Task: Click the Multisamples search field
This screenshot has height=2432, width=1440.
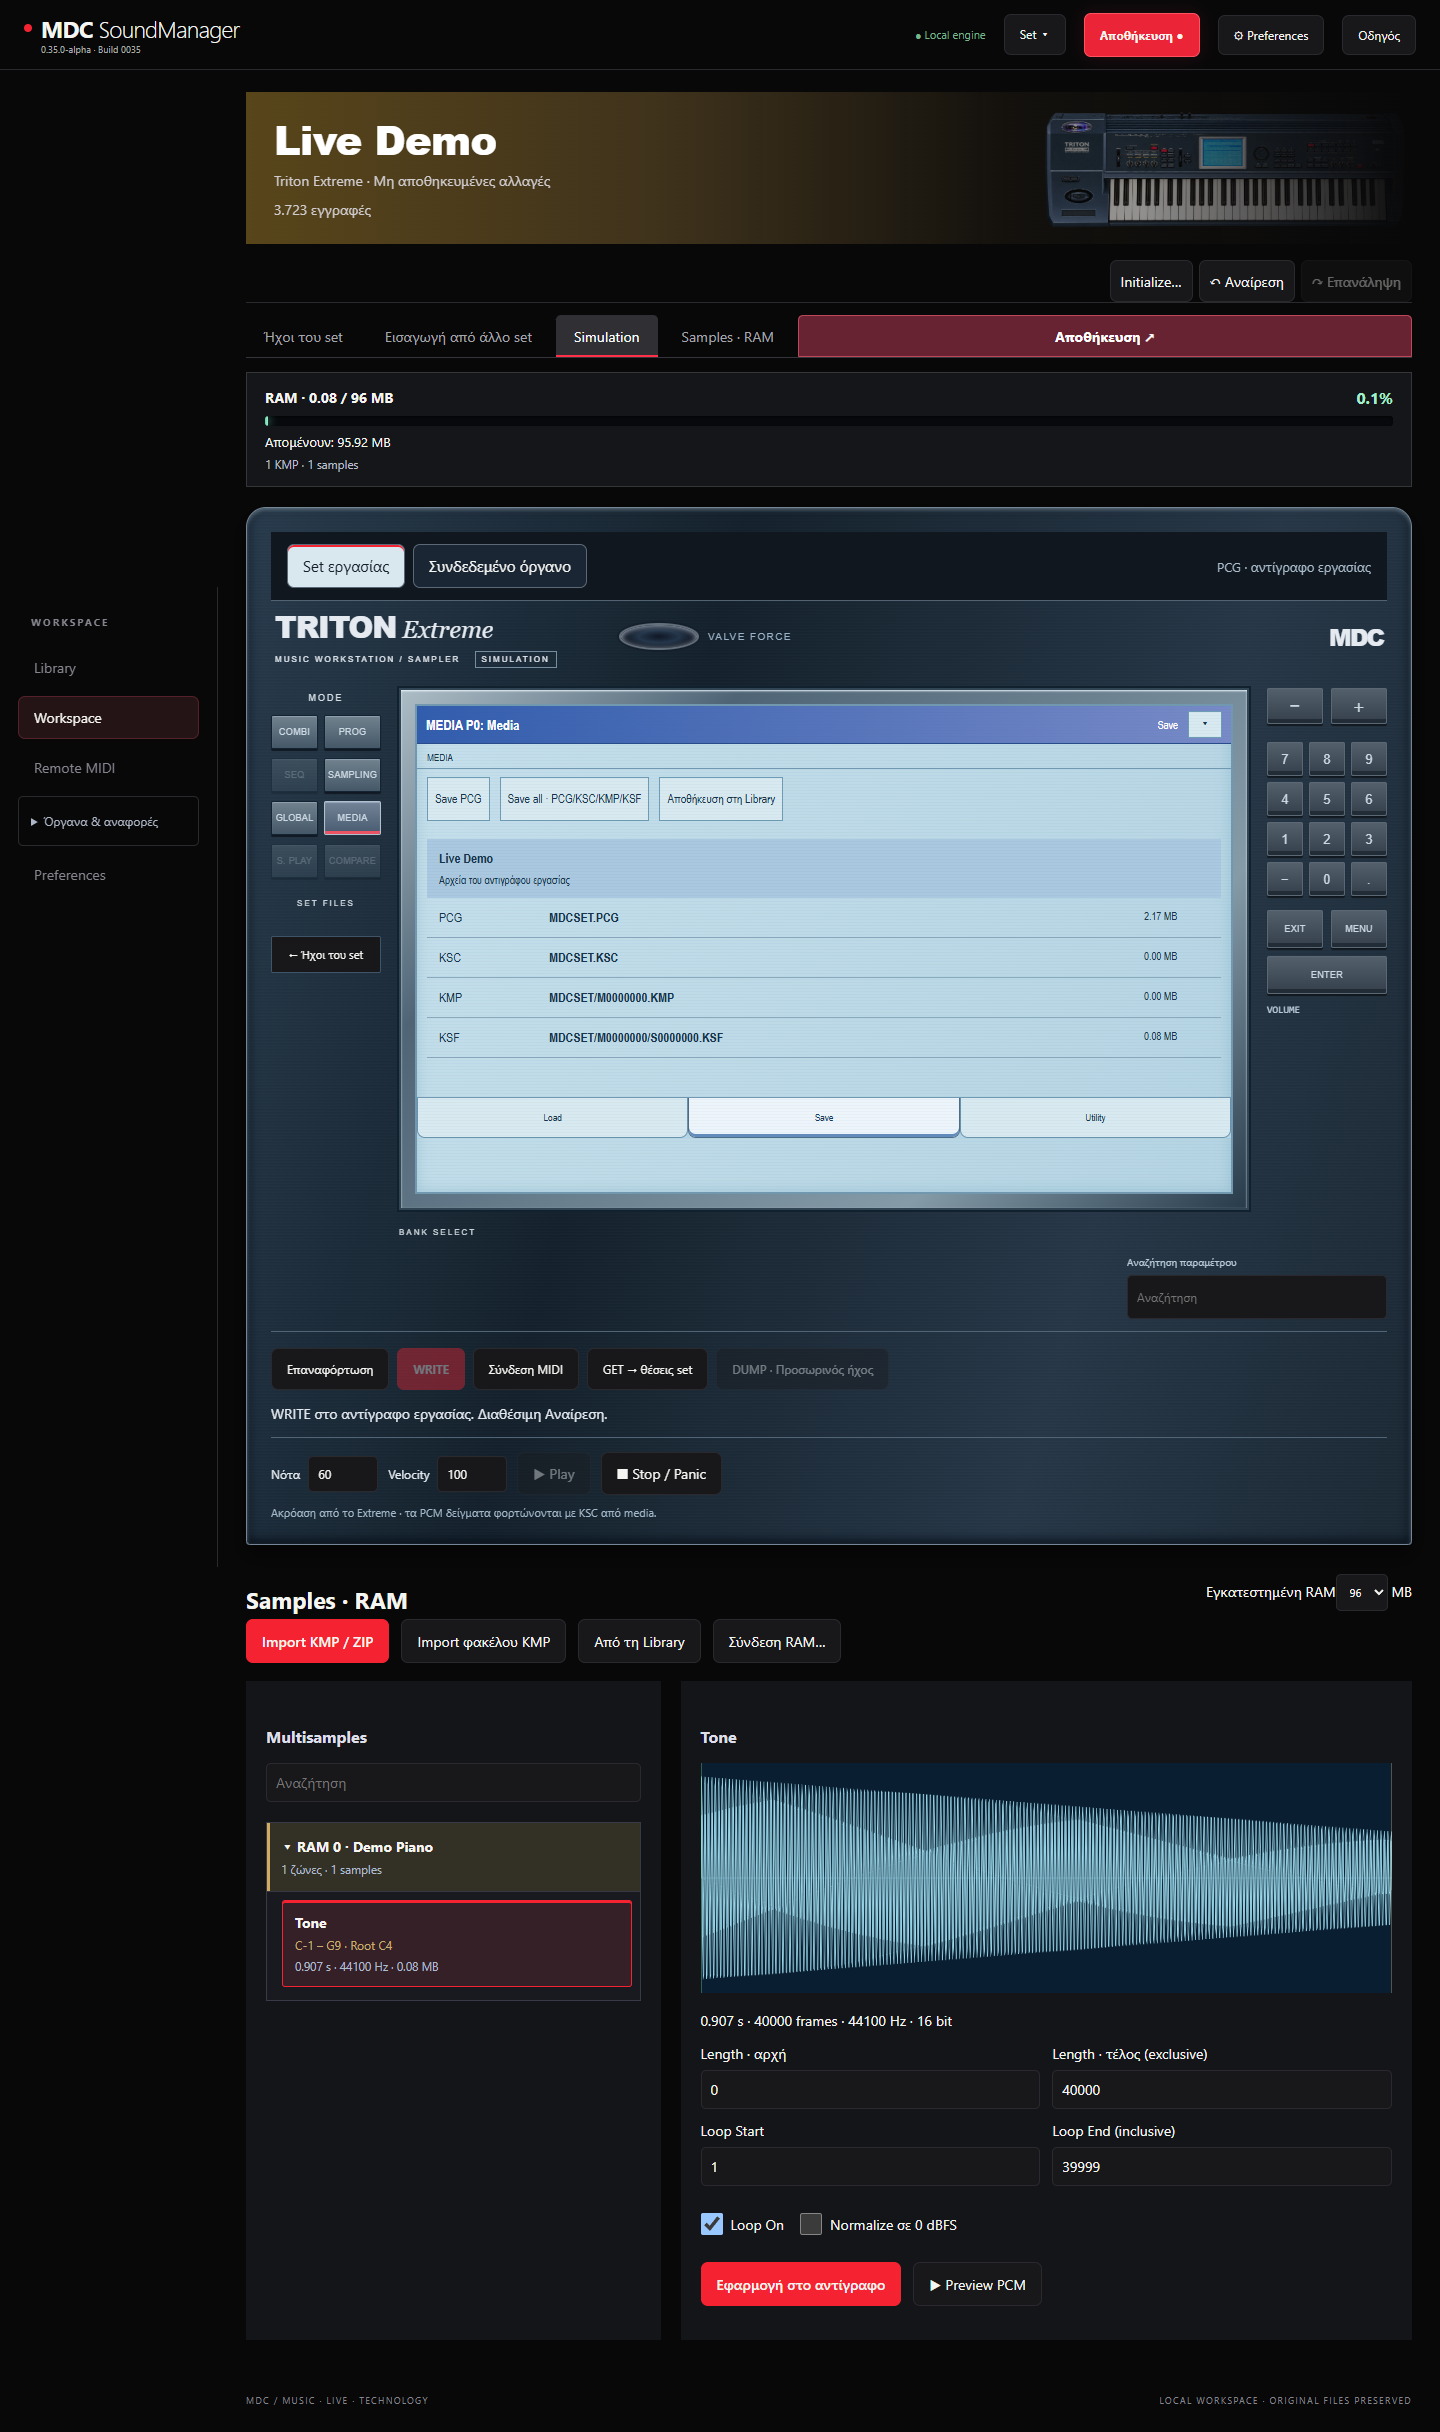Action: point(453,1783)
